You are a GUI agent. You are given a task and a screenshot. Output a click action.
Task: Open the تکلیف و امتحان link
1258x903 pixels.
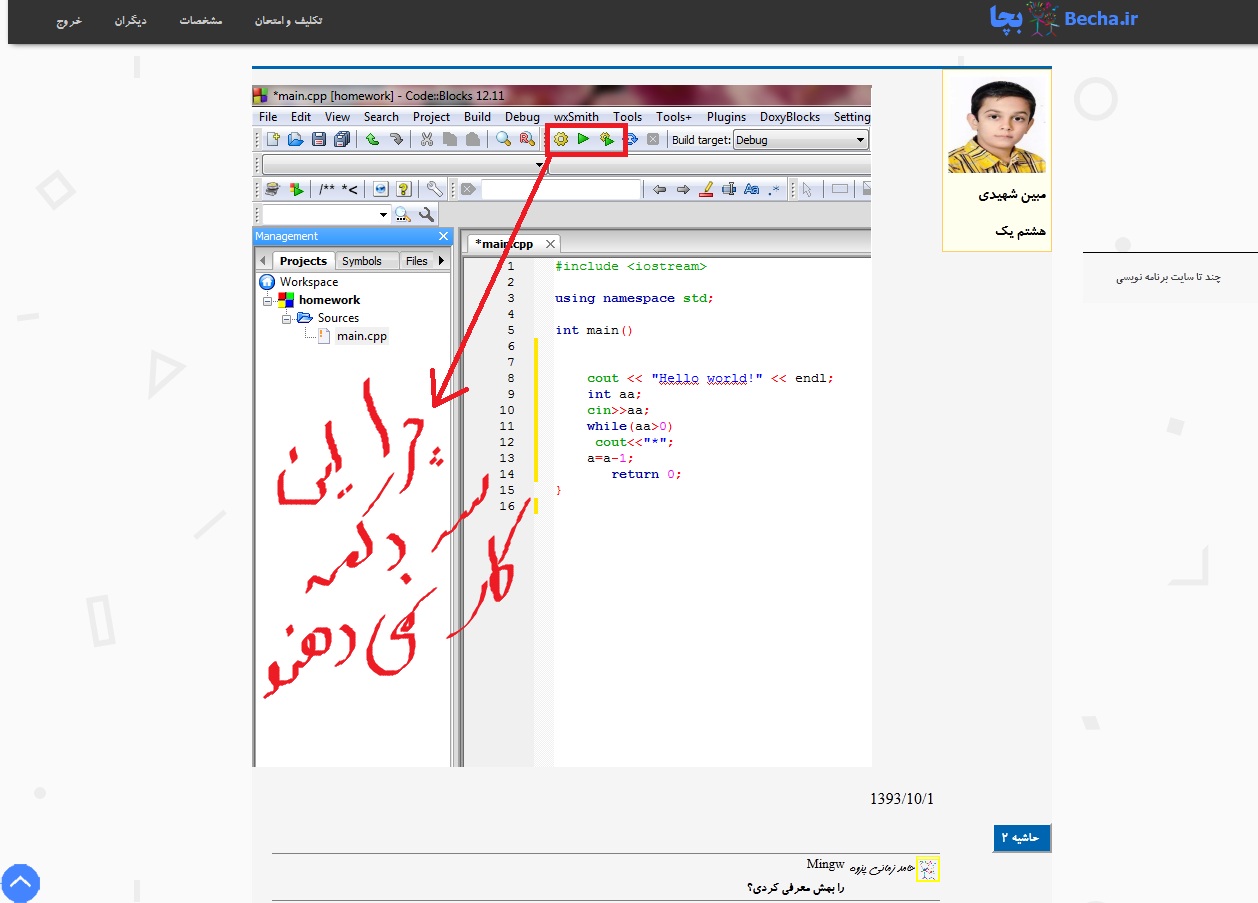coord(289,21)
